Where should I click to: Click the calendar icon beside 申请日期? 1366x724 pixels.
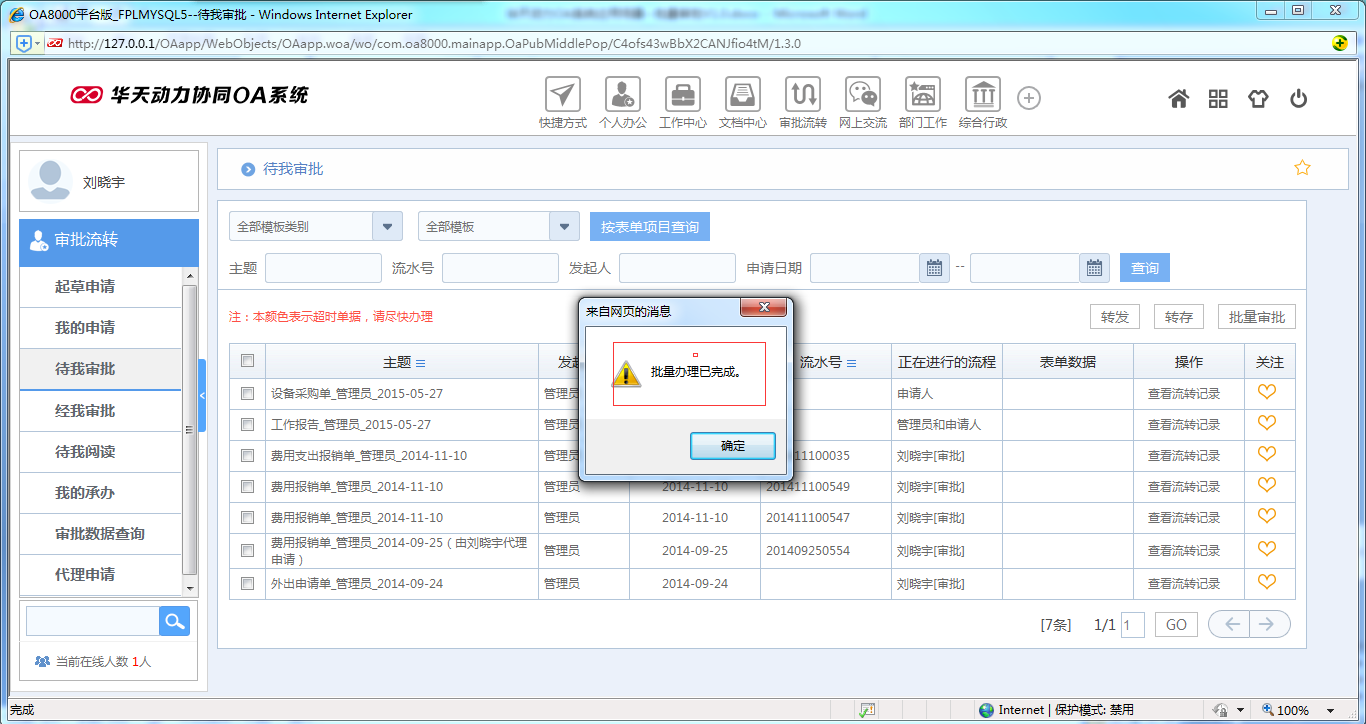933,267
